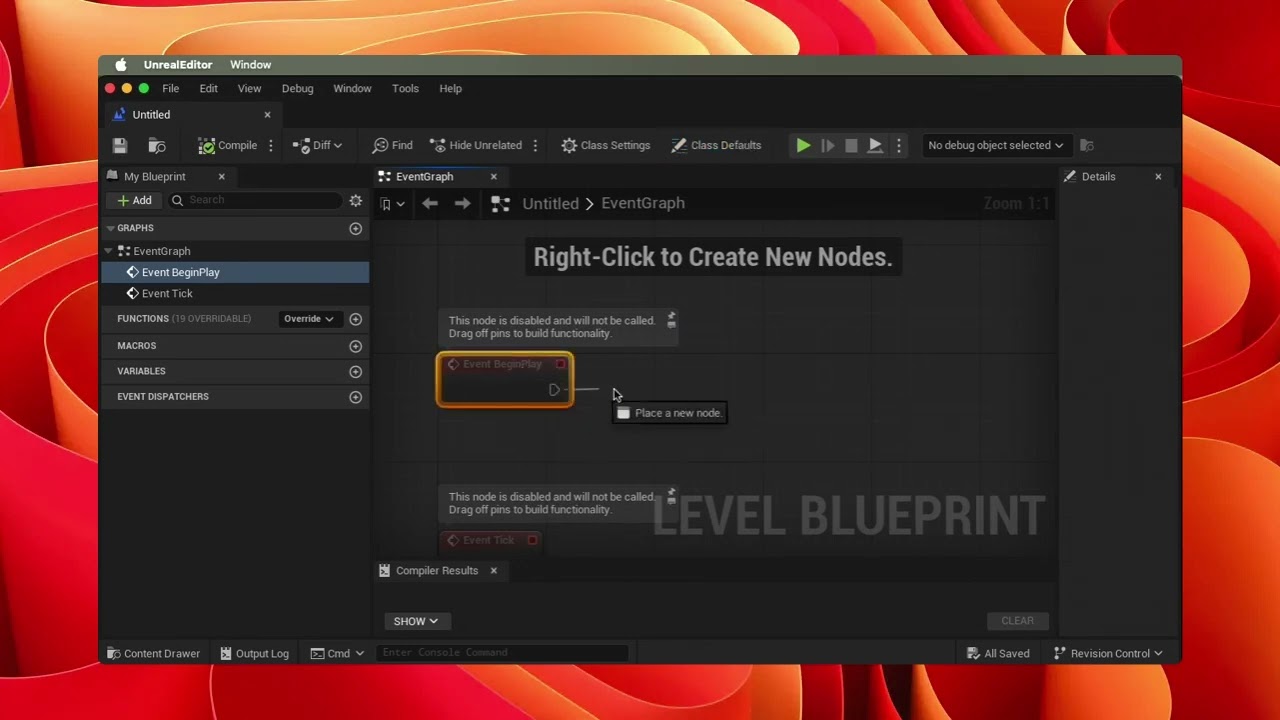The image size is (1280, 720).
Task: Click the My Blueprint search field
Action: click(256, 201)
